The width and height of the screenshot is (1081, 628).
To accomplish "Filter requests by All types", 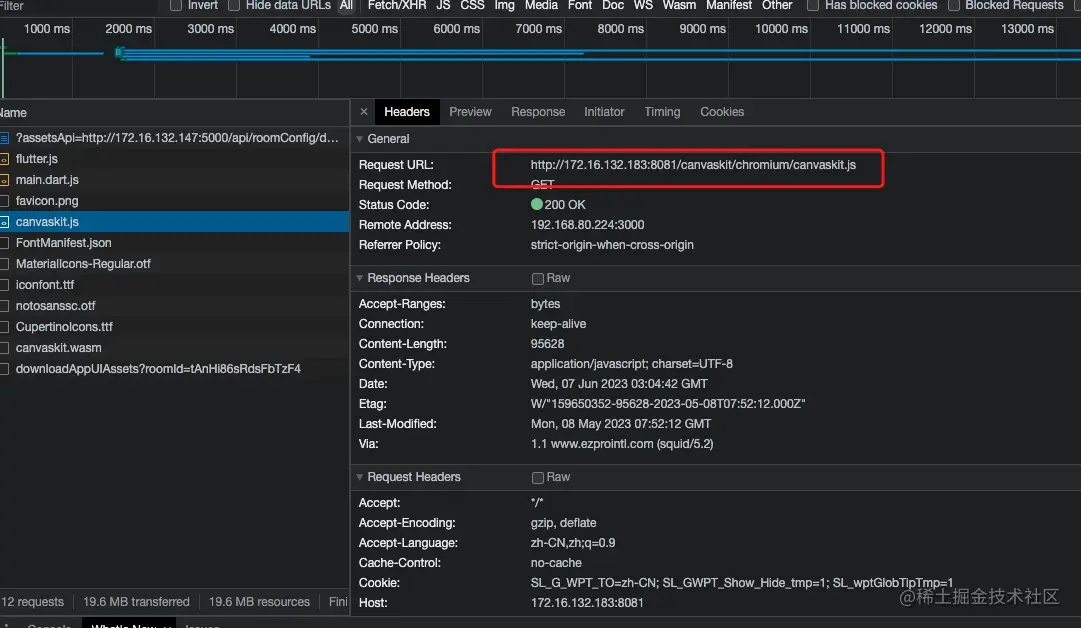I will click(x=346, y=6).
